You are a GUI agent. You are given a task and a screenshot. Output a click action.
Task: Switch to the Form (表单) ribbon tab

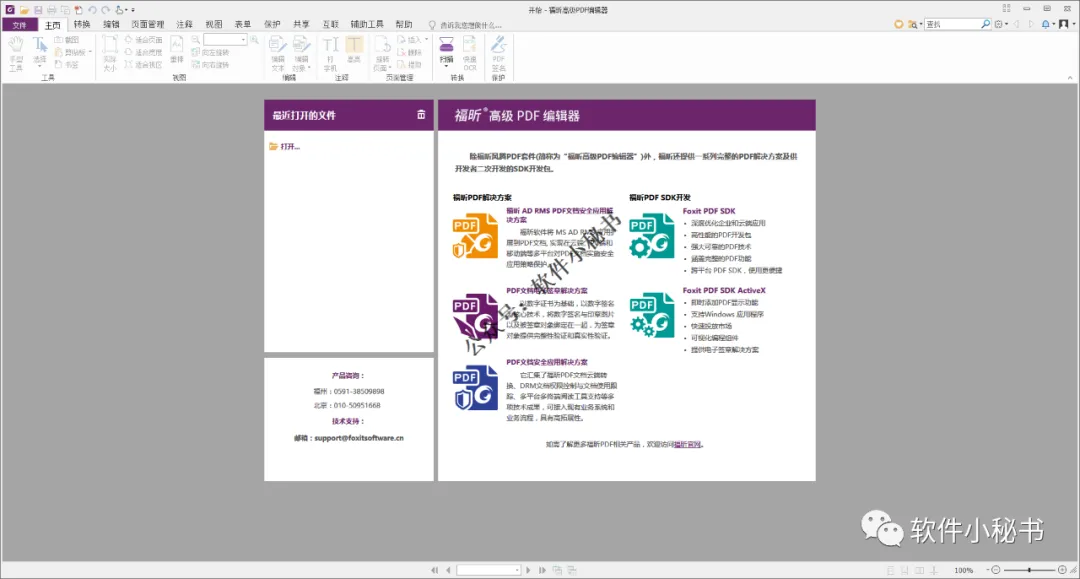point(242,25)
